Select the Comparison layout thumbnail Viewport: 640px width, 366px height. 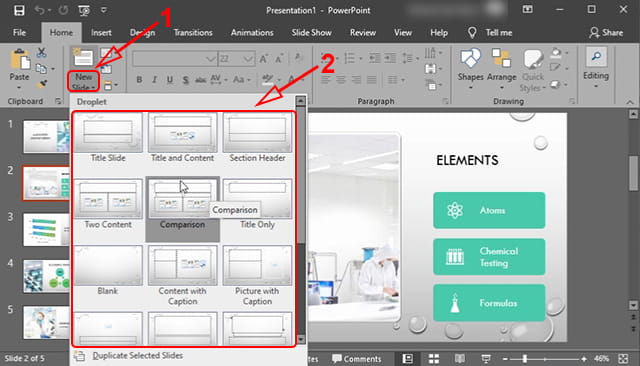pyautogui.click(x=182, y=199)
